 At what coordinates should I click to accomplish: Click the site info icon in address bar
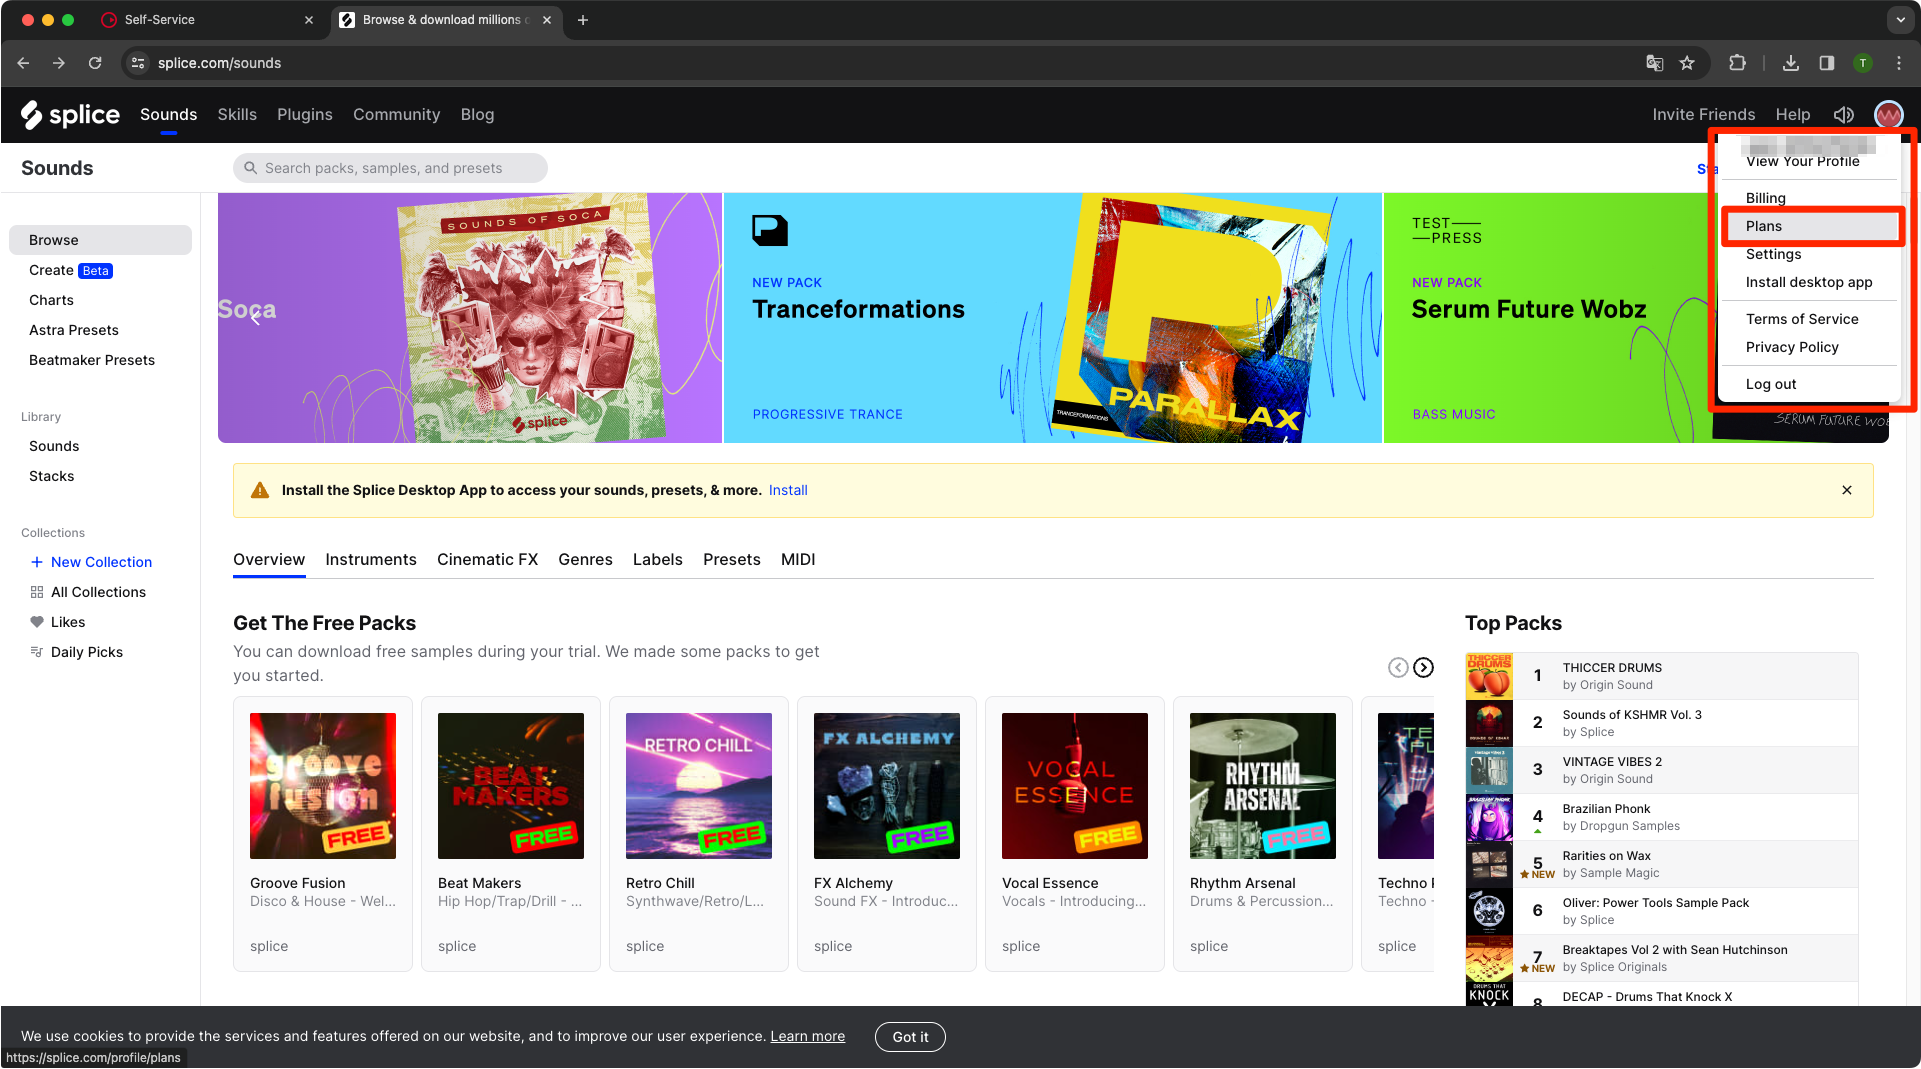click(x=138, y=63)
